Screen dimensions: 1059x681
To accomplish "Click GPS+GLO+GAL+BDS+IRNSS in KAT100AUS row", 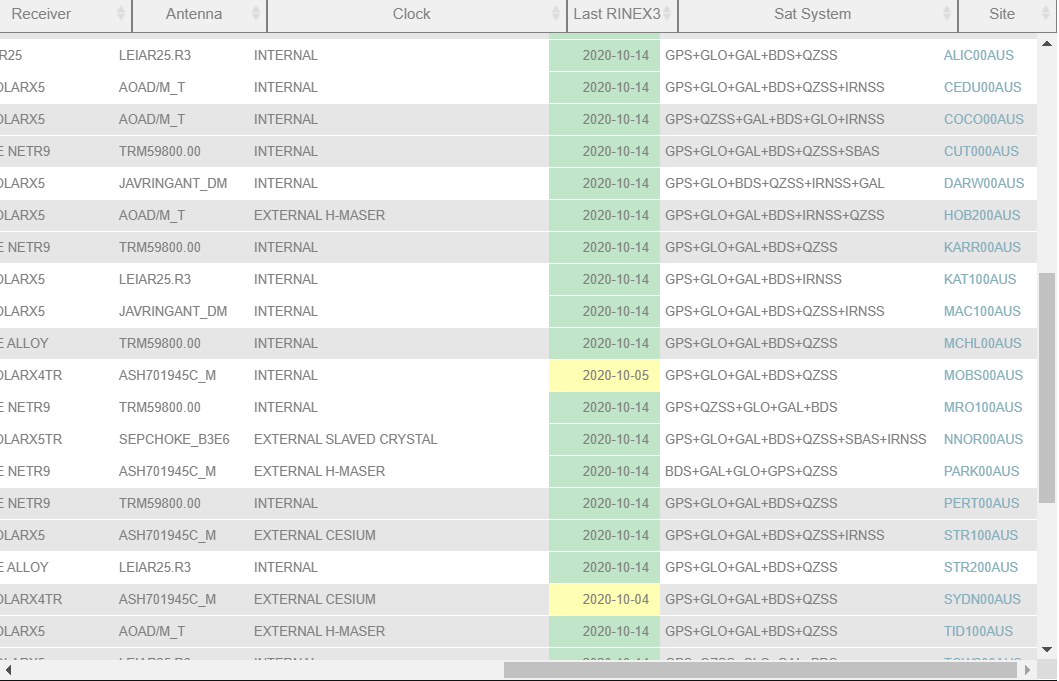I will pyautogui.click(x=753, y=279).
